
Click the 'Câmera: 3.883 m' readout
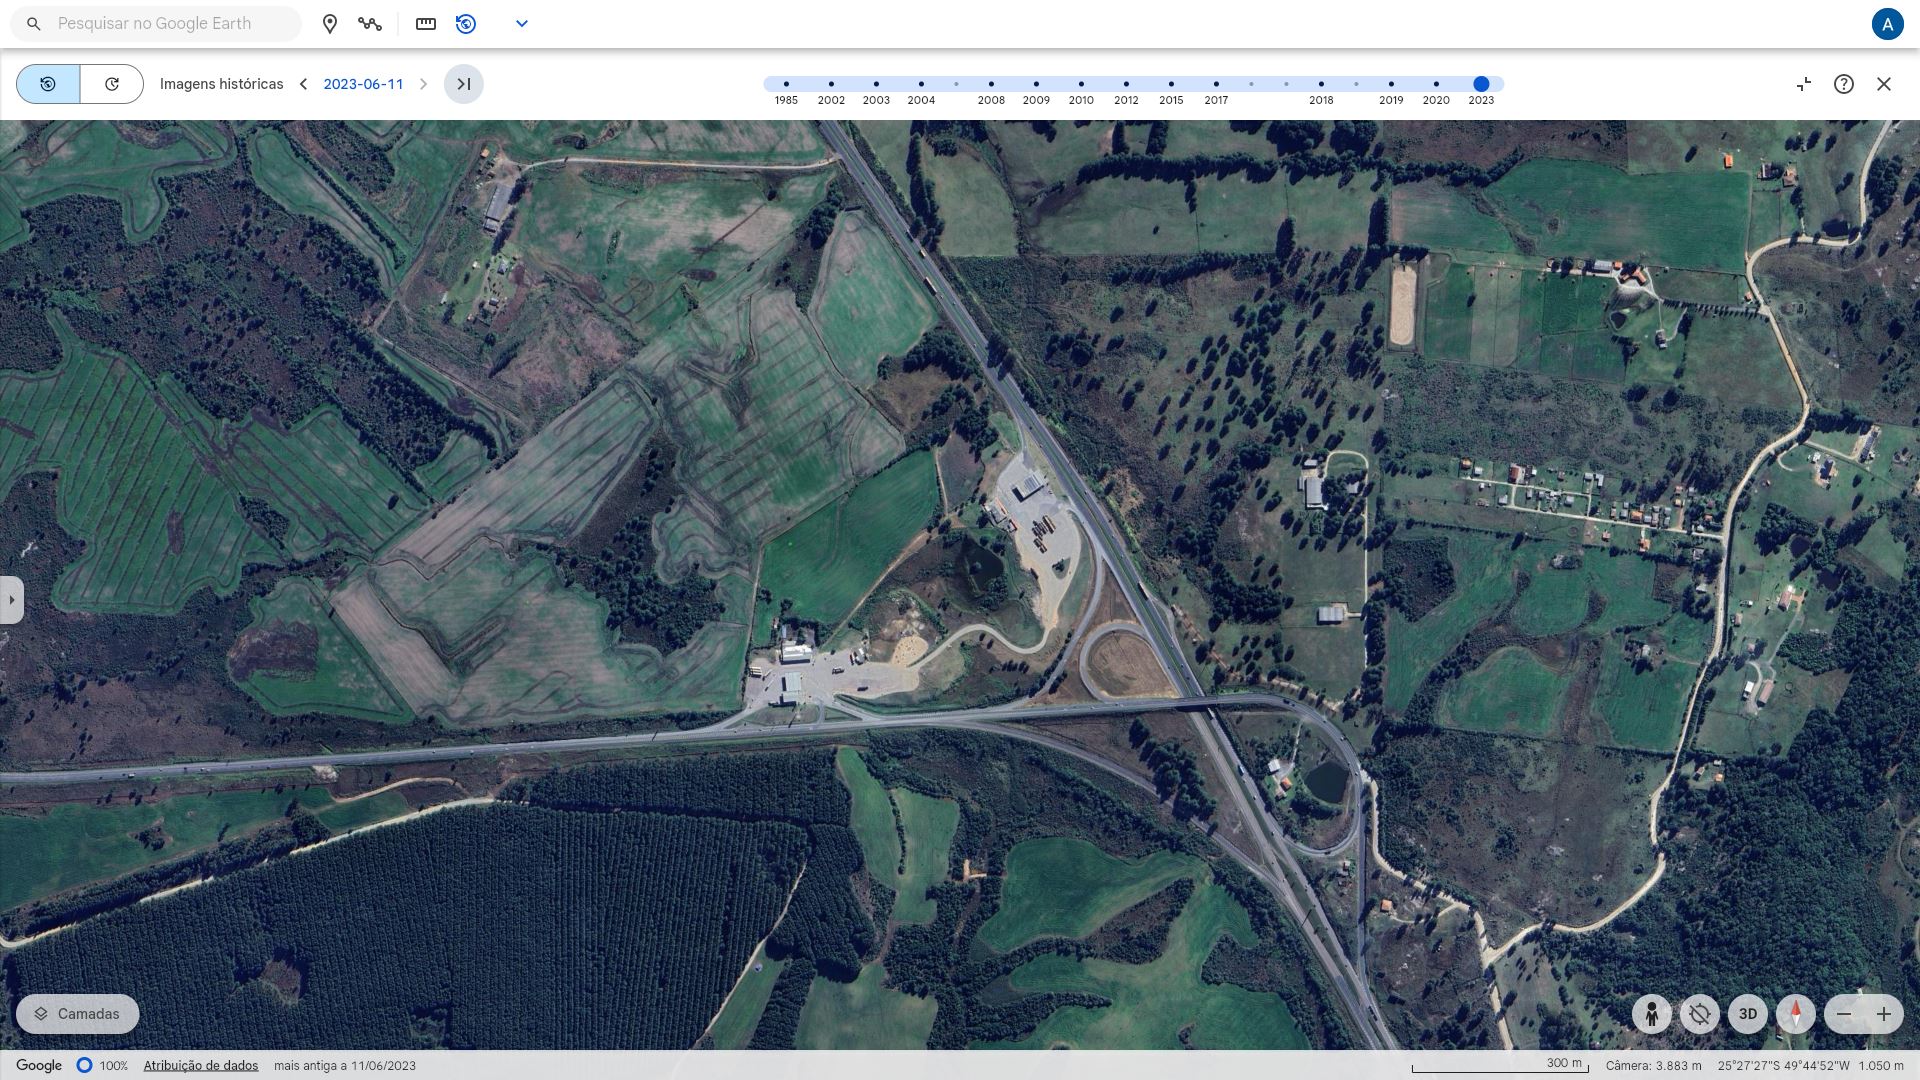pos(1654,1066)
